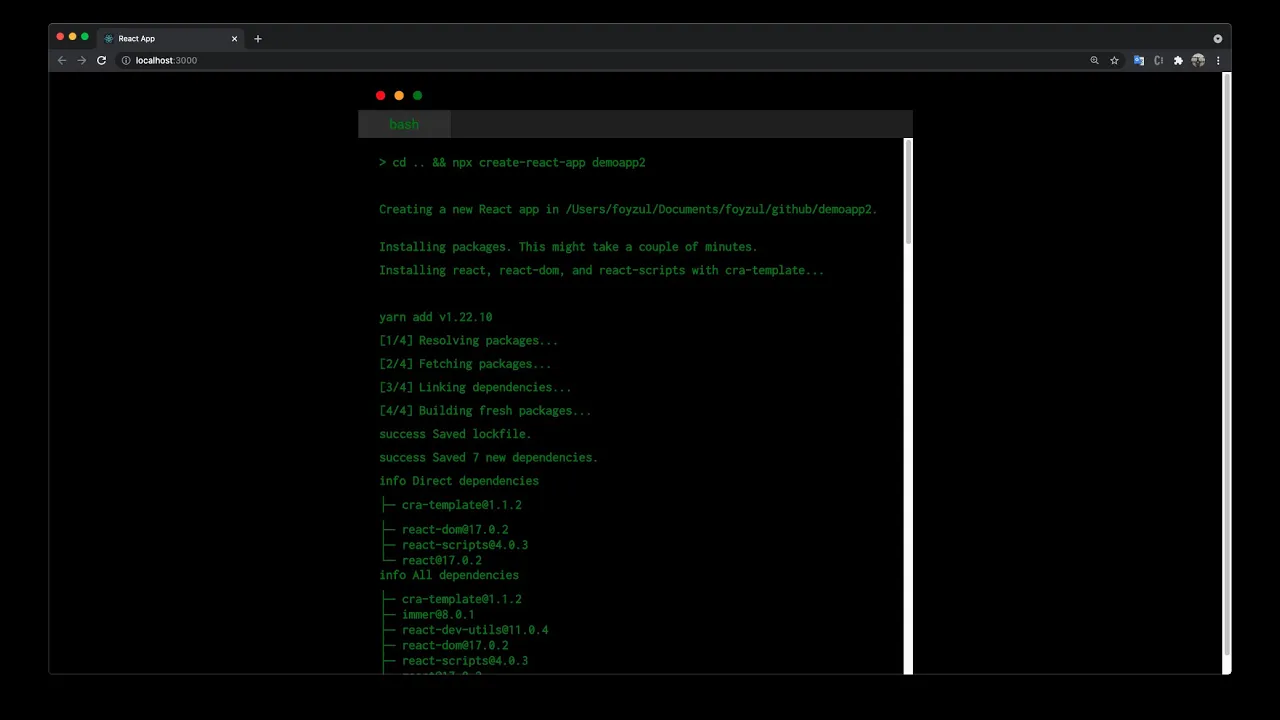Maximize the Chrome window with green button
Image resolution: width=1280 pixels, height=720 pixels.
85,37
